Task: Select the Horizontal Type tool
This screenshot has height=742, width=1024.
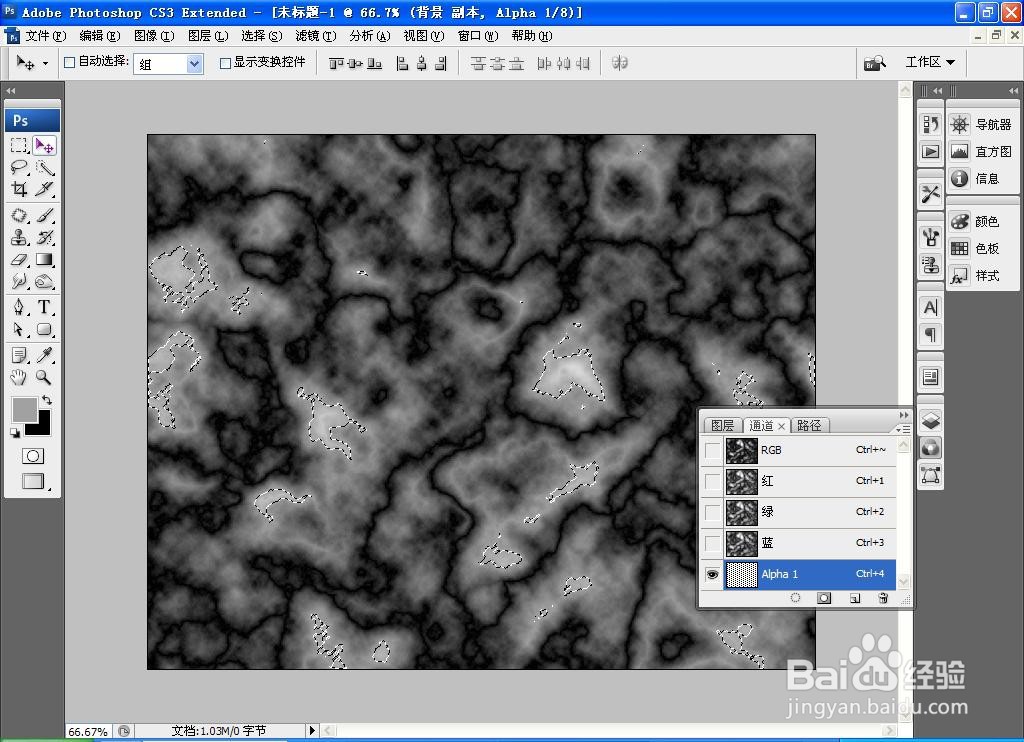Action: (x=44, y=307)
